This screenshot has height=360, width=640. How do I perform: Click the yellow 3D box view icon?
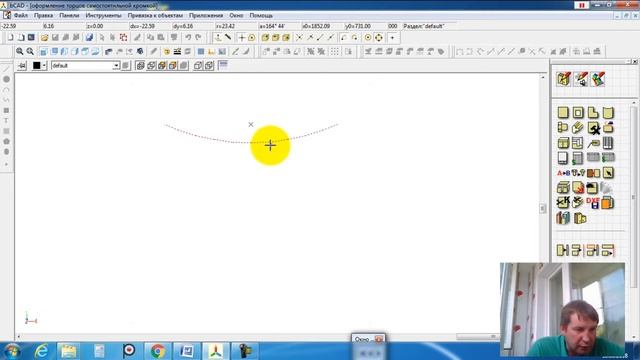[x=265, y=38]
